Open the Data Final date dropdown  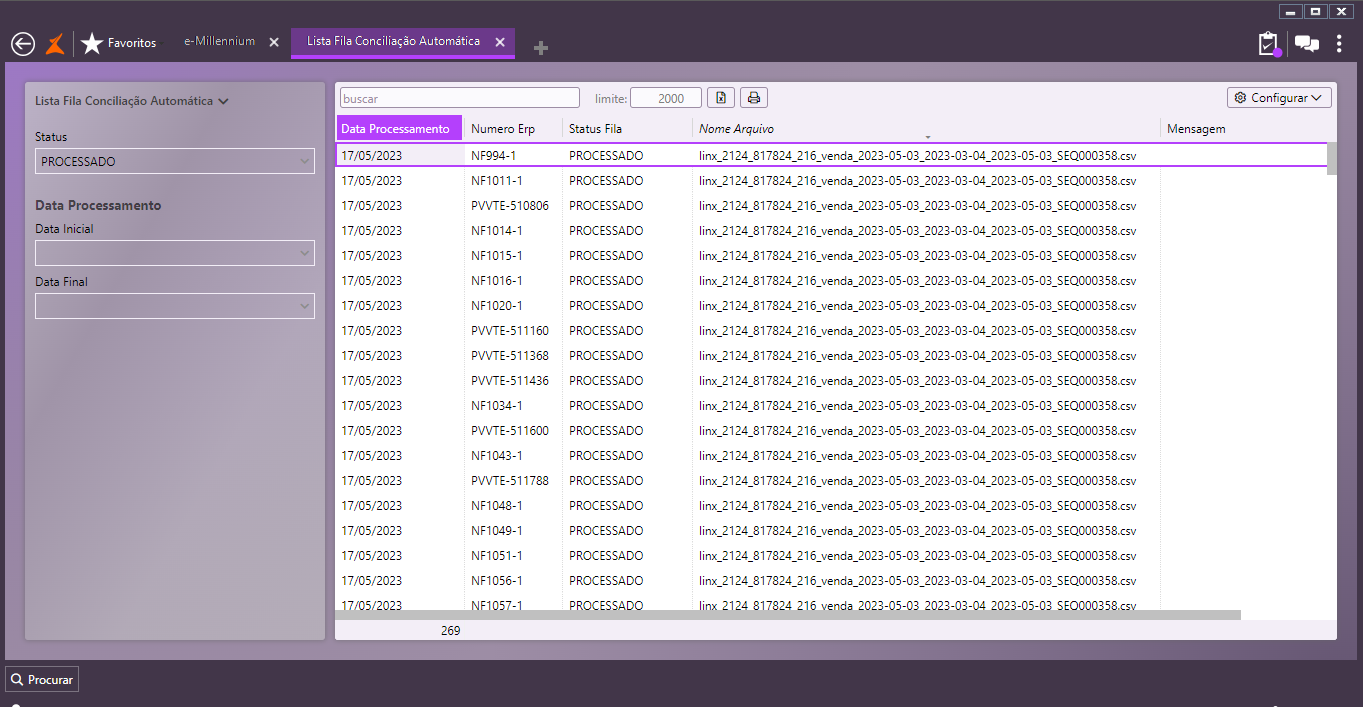pyautogui.click(x=174, y=306)
